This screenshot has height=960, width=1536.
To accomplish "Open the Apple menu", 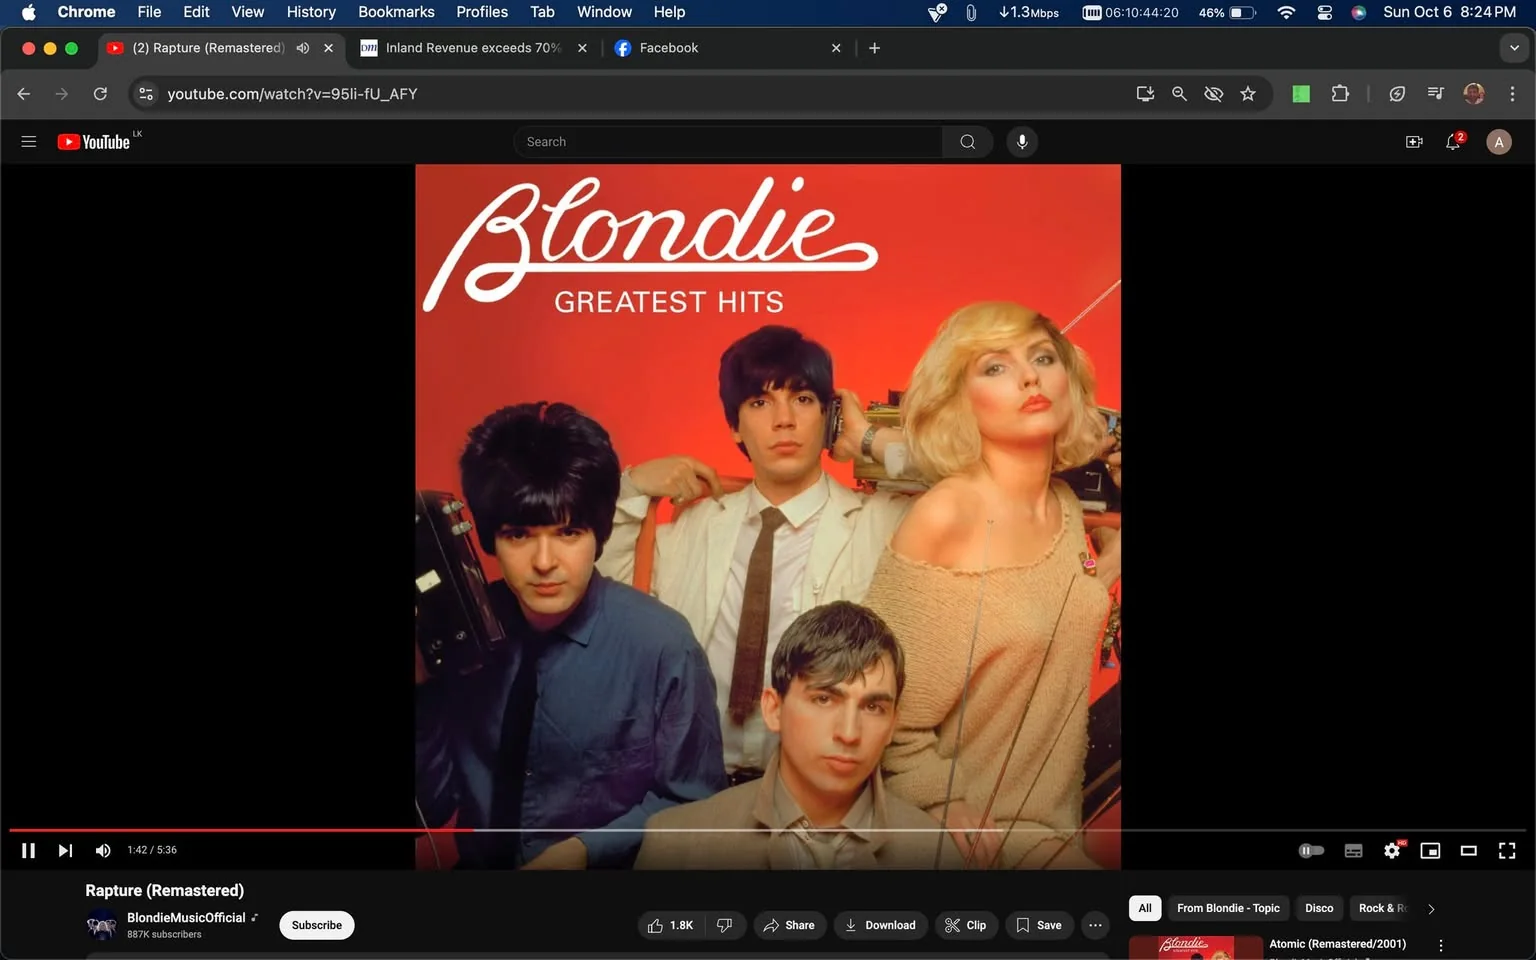I will click(28, 12).
